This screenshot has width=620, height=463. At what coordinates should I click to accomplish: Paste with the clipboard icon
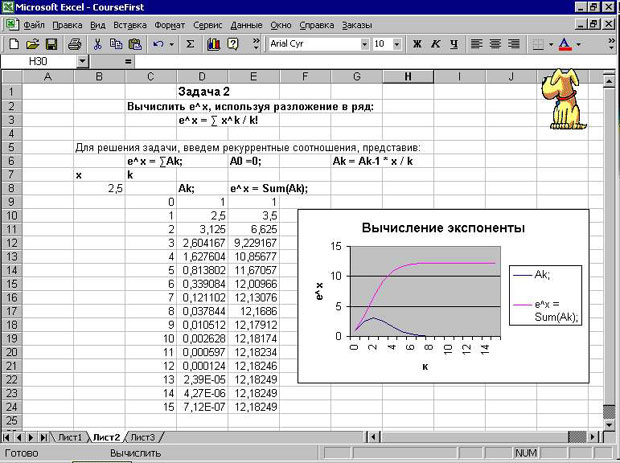(135, 44)
